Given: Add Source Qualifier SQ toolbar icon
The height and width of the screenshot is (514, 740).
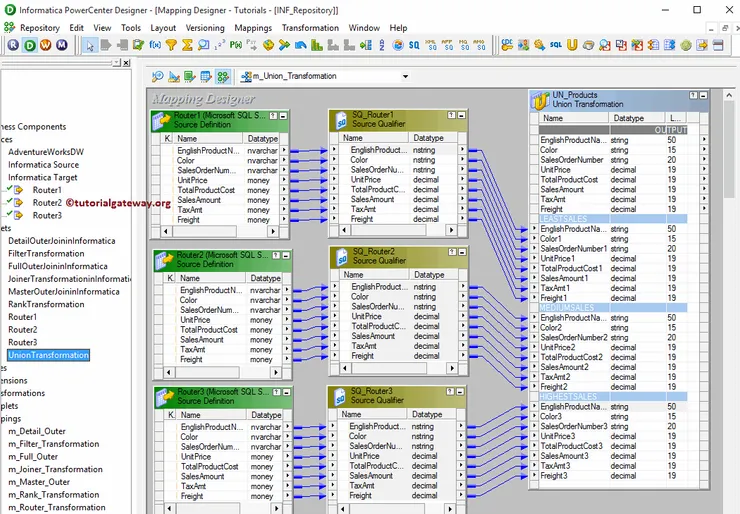Looking at the screenshot, I should (x=414, y=45).
